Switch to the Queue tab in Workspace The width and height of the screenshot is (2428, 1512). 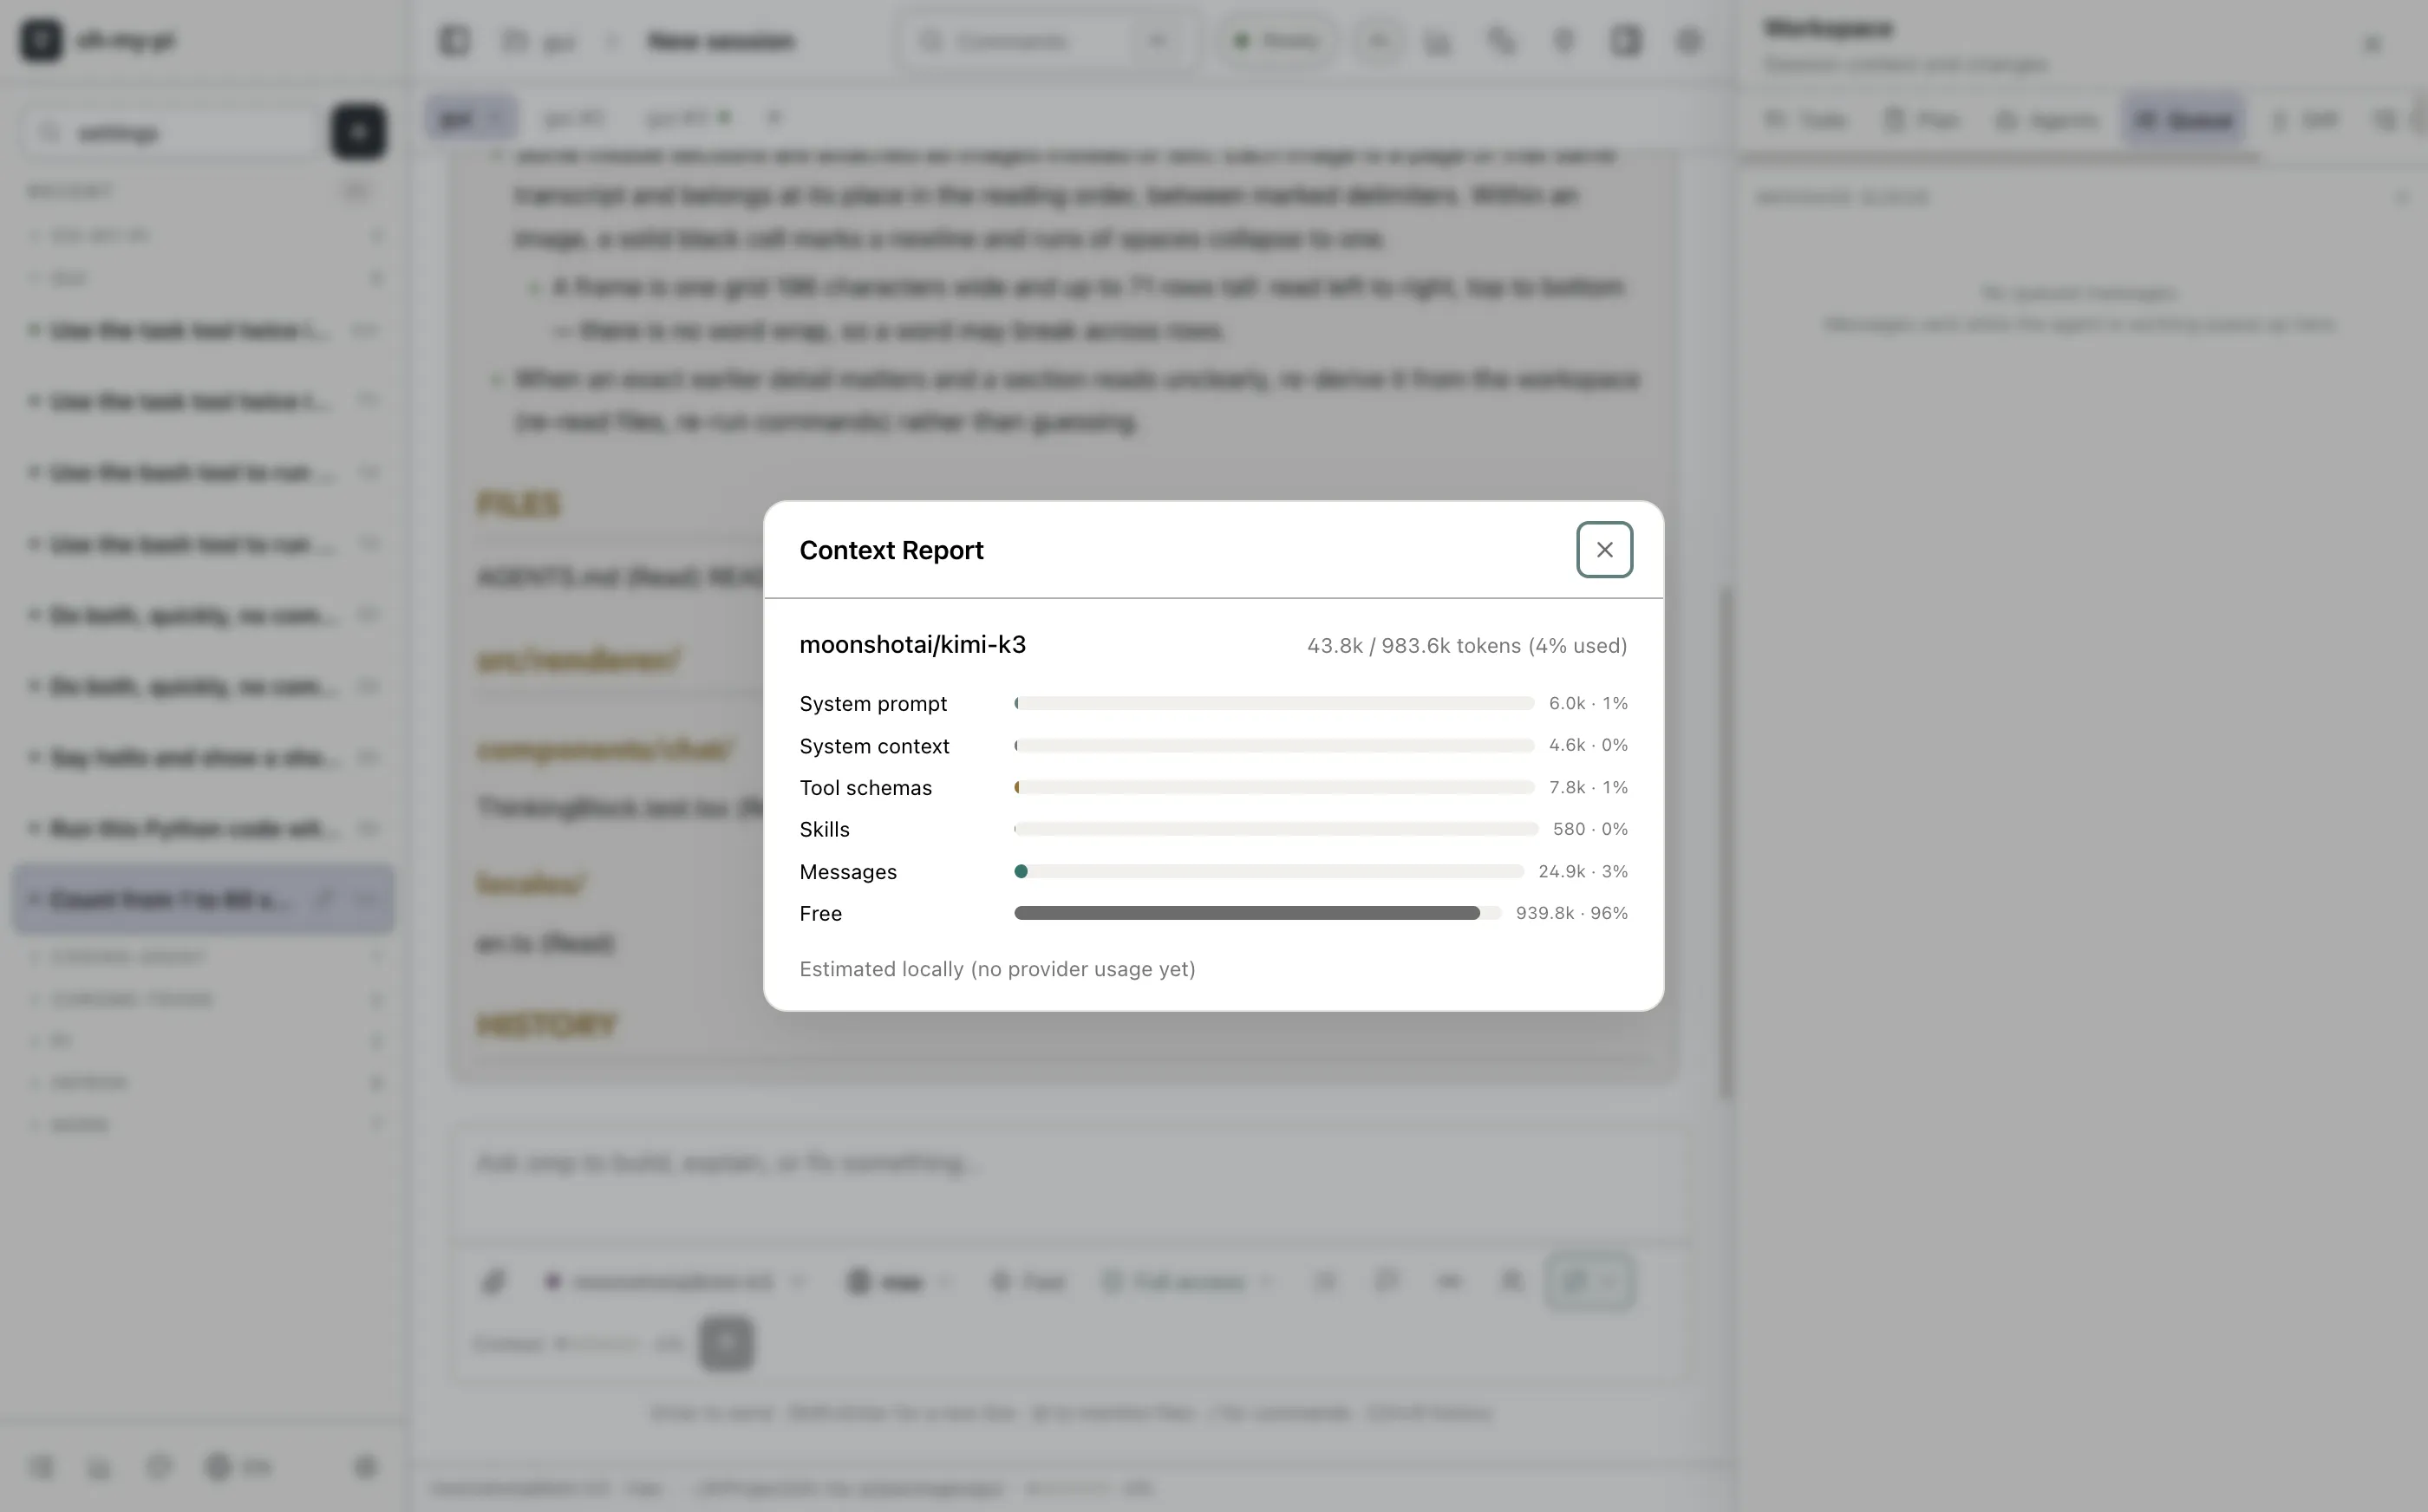click(2184, 120)
